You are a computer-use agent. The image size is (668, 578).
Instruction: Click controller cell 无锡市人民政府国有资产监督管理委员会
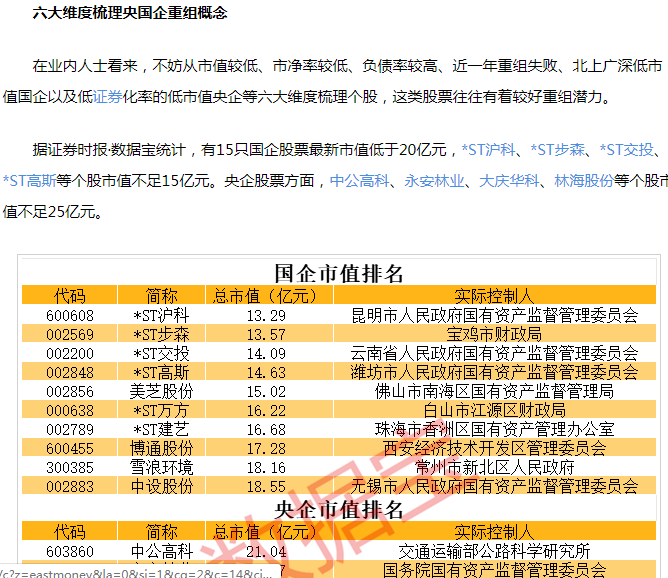(x=494, y=486)
